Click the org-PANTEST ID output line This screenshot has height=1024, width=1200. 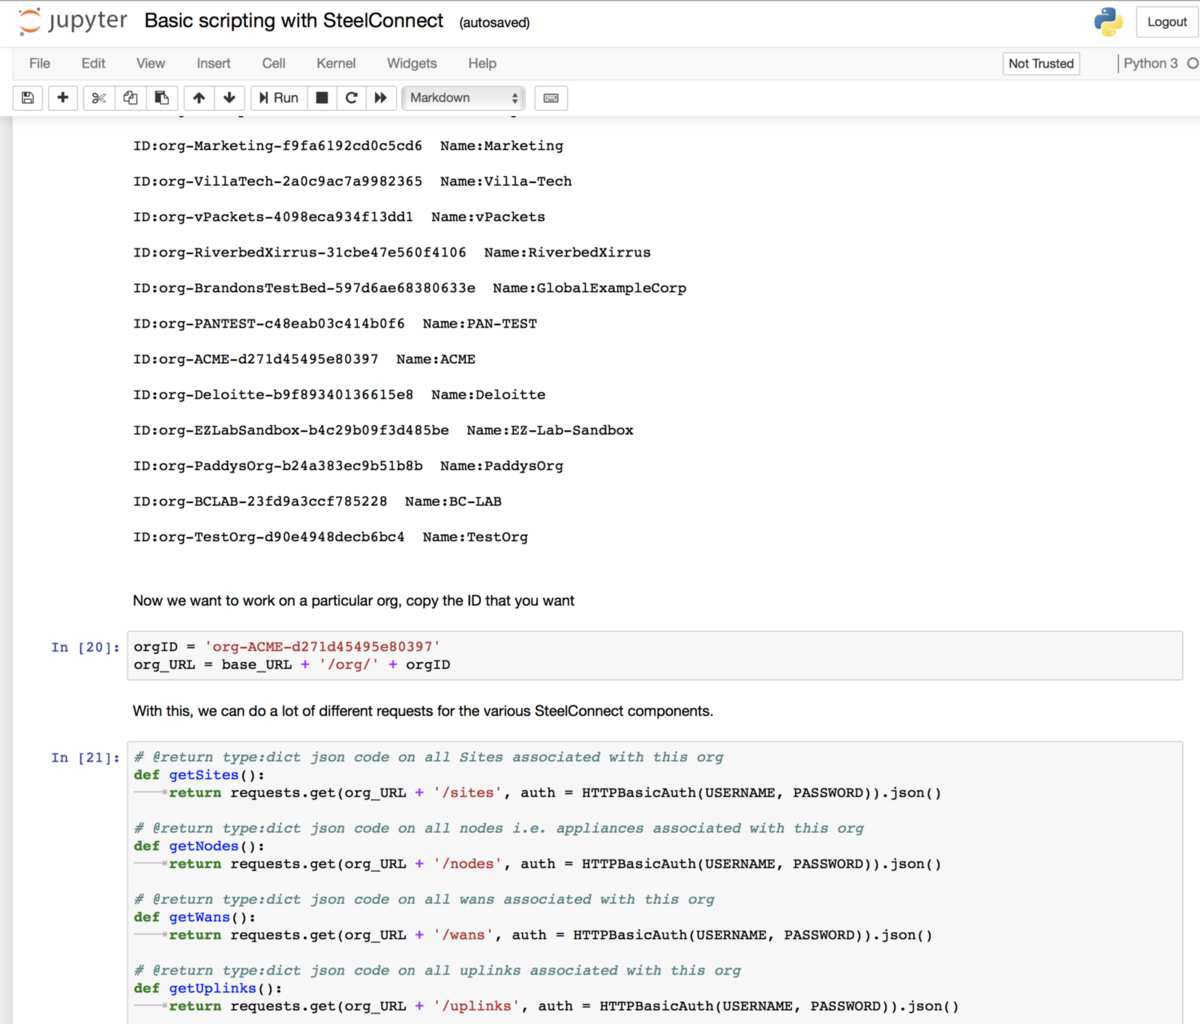click(x=335, y=324)
